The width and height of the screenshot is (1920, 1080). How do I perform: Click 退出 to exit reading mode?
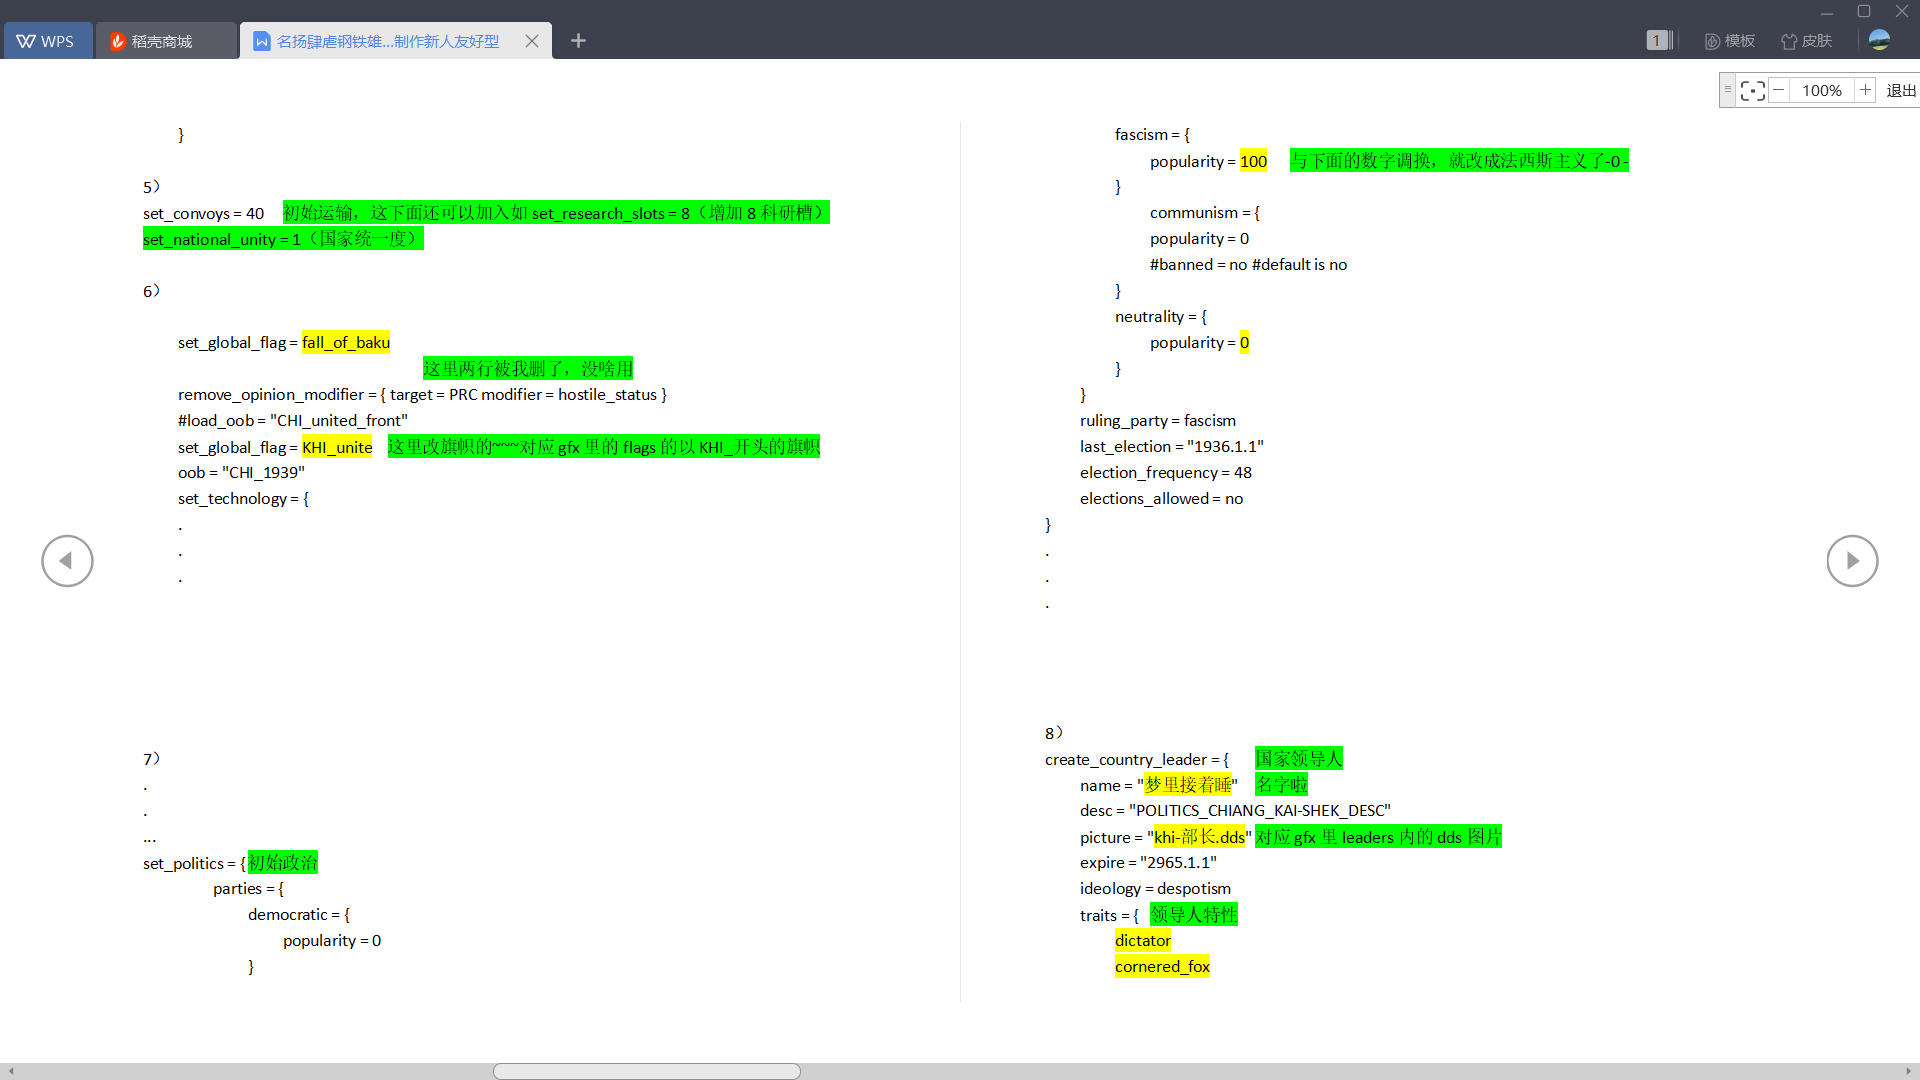click(1900, 91)
